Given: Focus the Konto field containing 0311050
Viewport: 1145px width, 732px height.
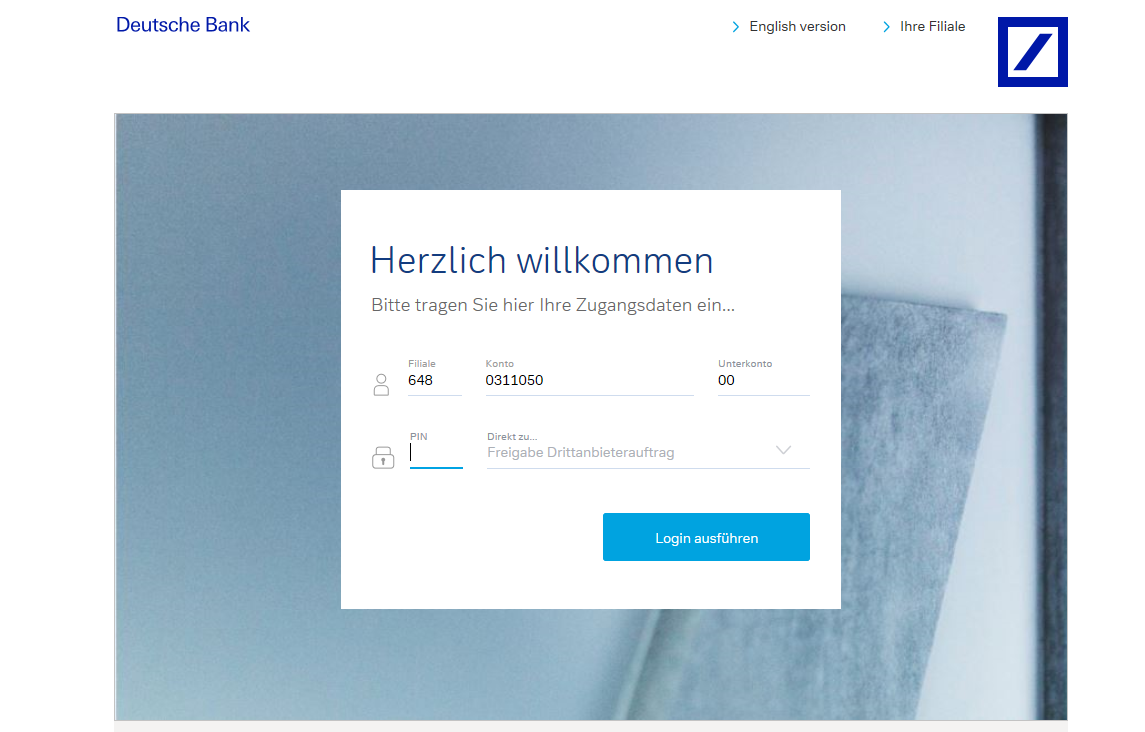Looking at the screenshot, I should click(589, 381).
